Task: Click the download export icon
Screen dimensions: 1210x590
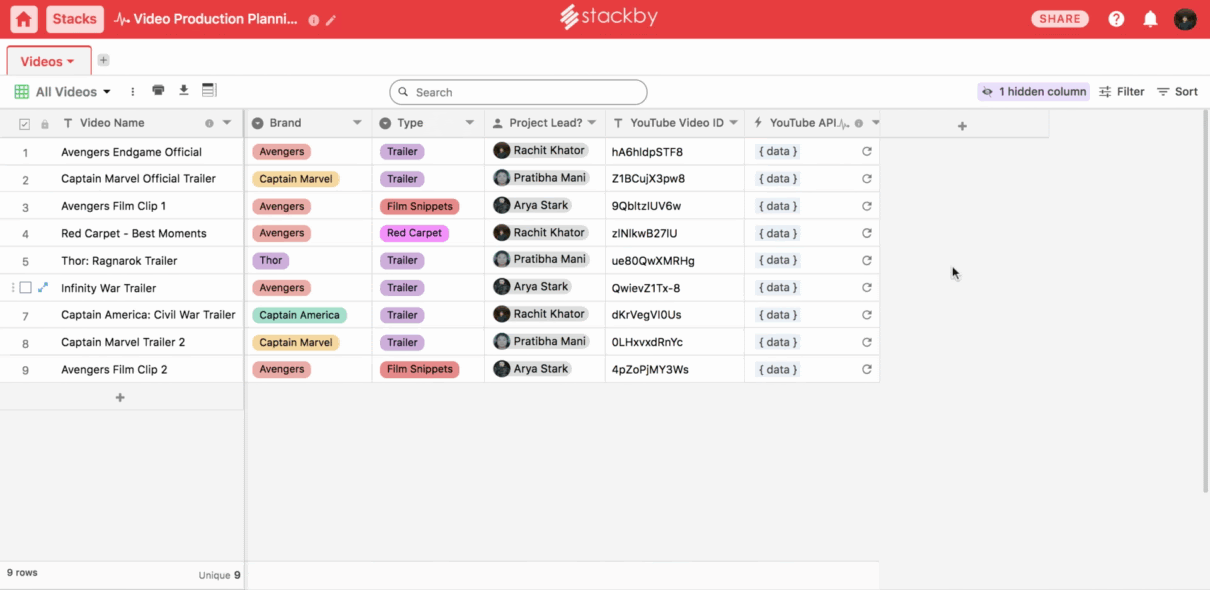Action: point(184,90)
